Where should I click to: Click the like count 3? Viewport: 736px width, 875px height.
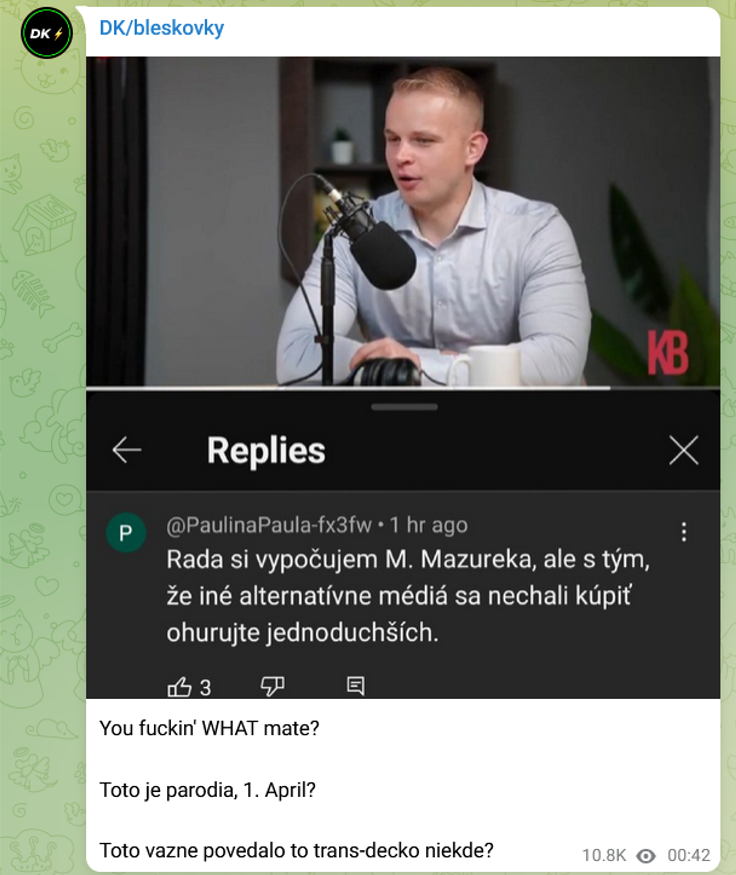pyautogui.click(x=205, y=688)
